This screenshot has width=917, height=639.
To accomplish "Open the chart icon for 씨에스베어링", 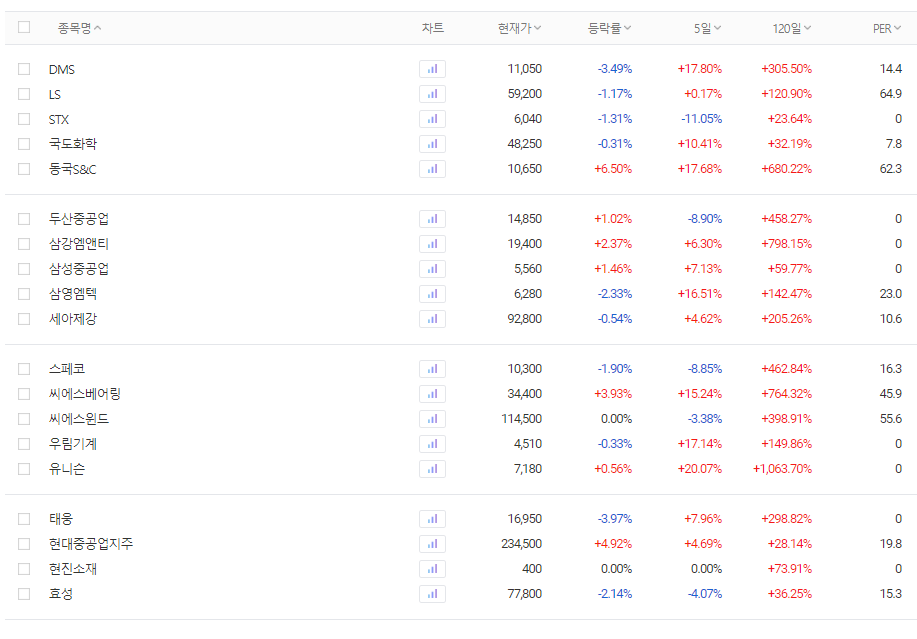I will point(432,394).
